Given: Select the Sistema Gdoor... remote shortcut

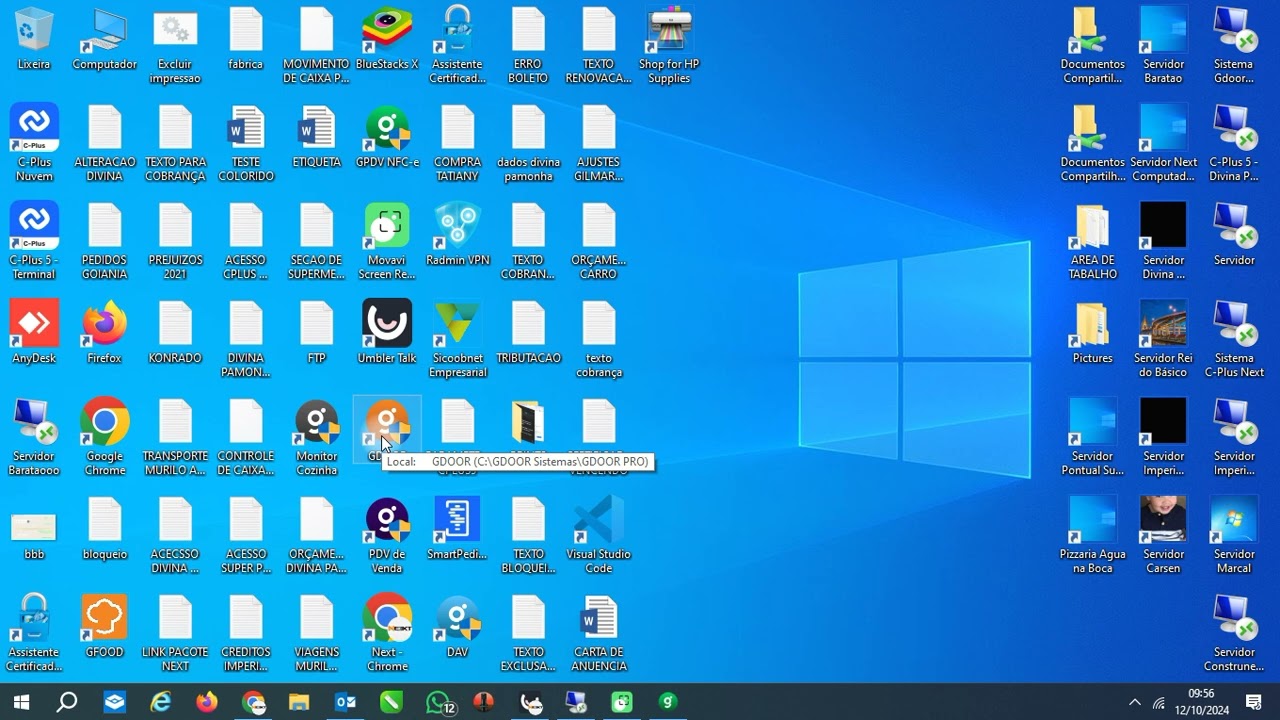Looking at the screenshot, I should click(1234, 46).
